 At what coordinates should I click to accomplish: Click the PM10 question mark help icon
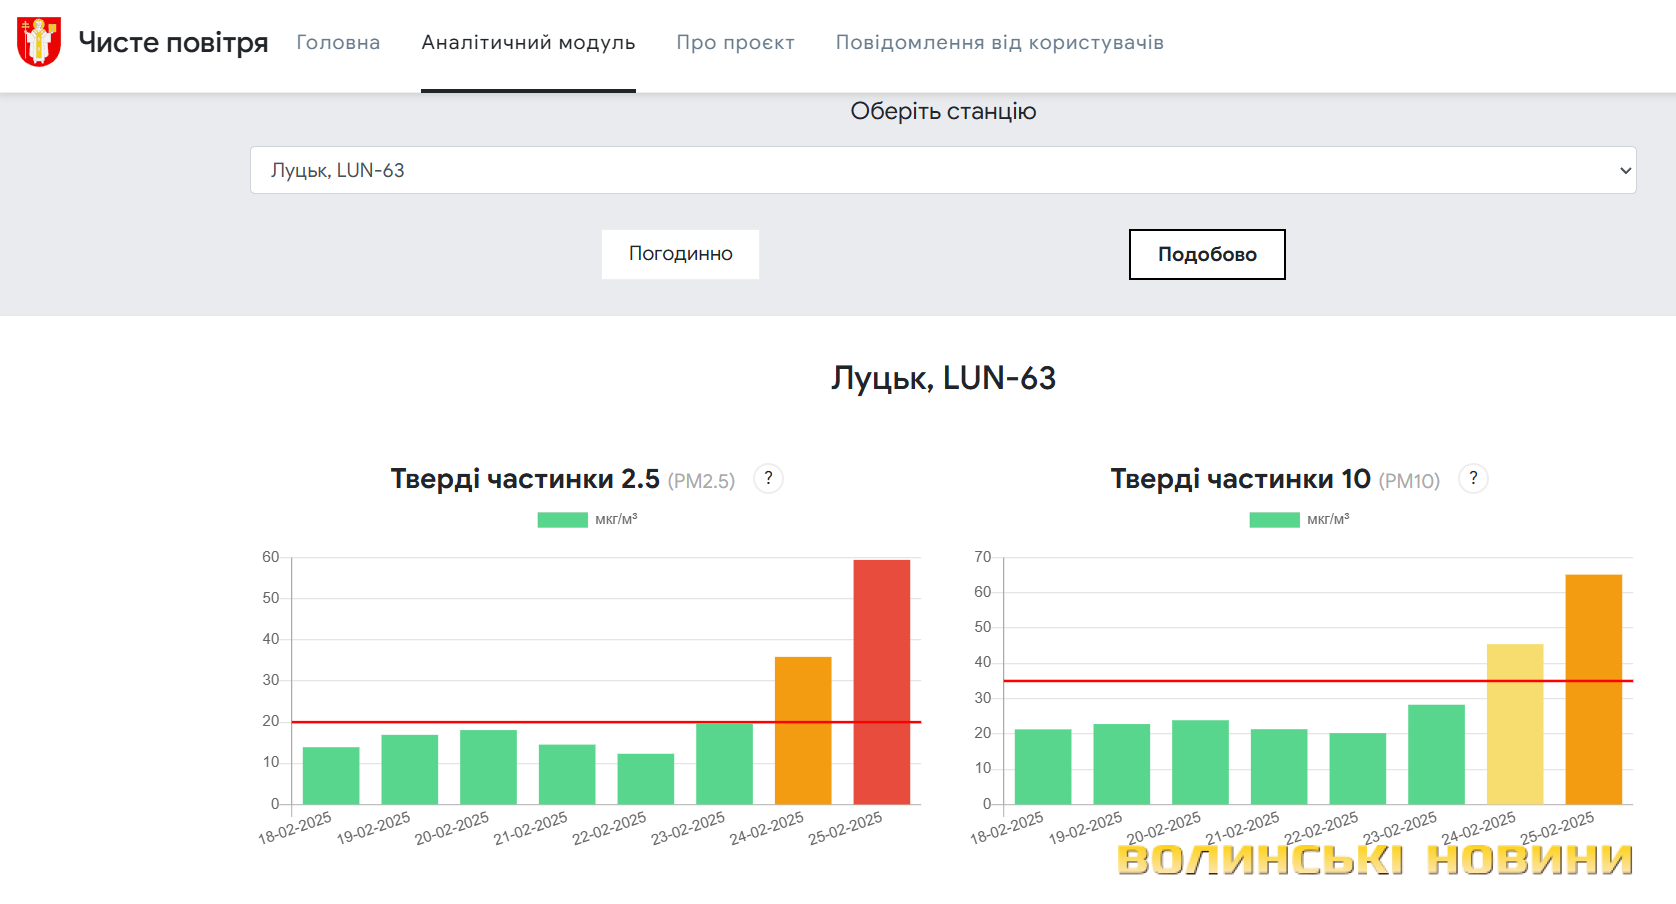1473,479
